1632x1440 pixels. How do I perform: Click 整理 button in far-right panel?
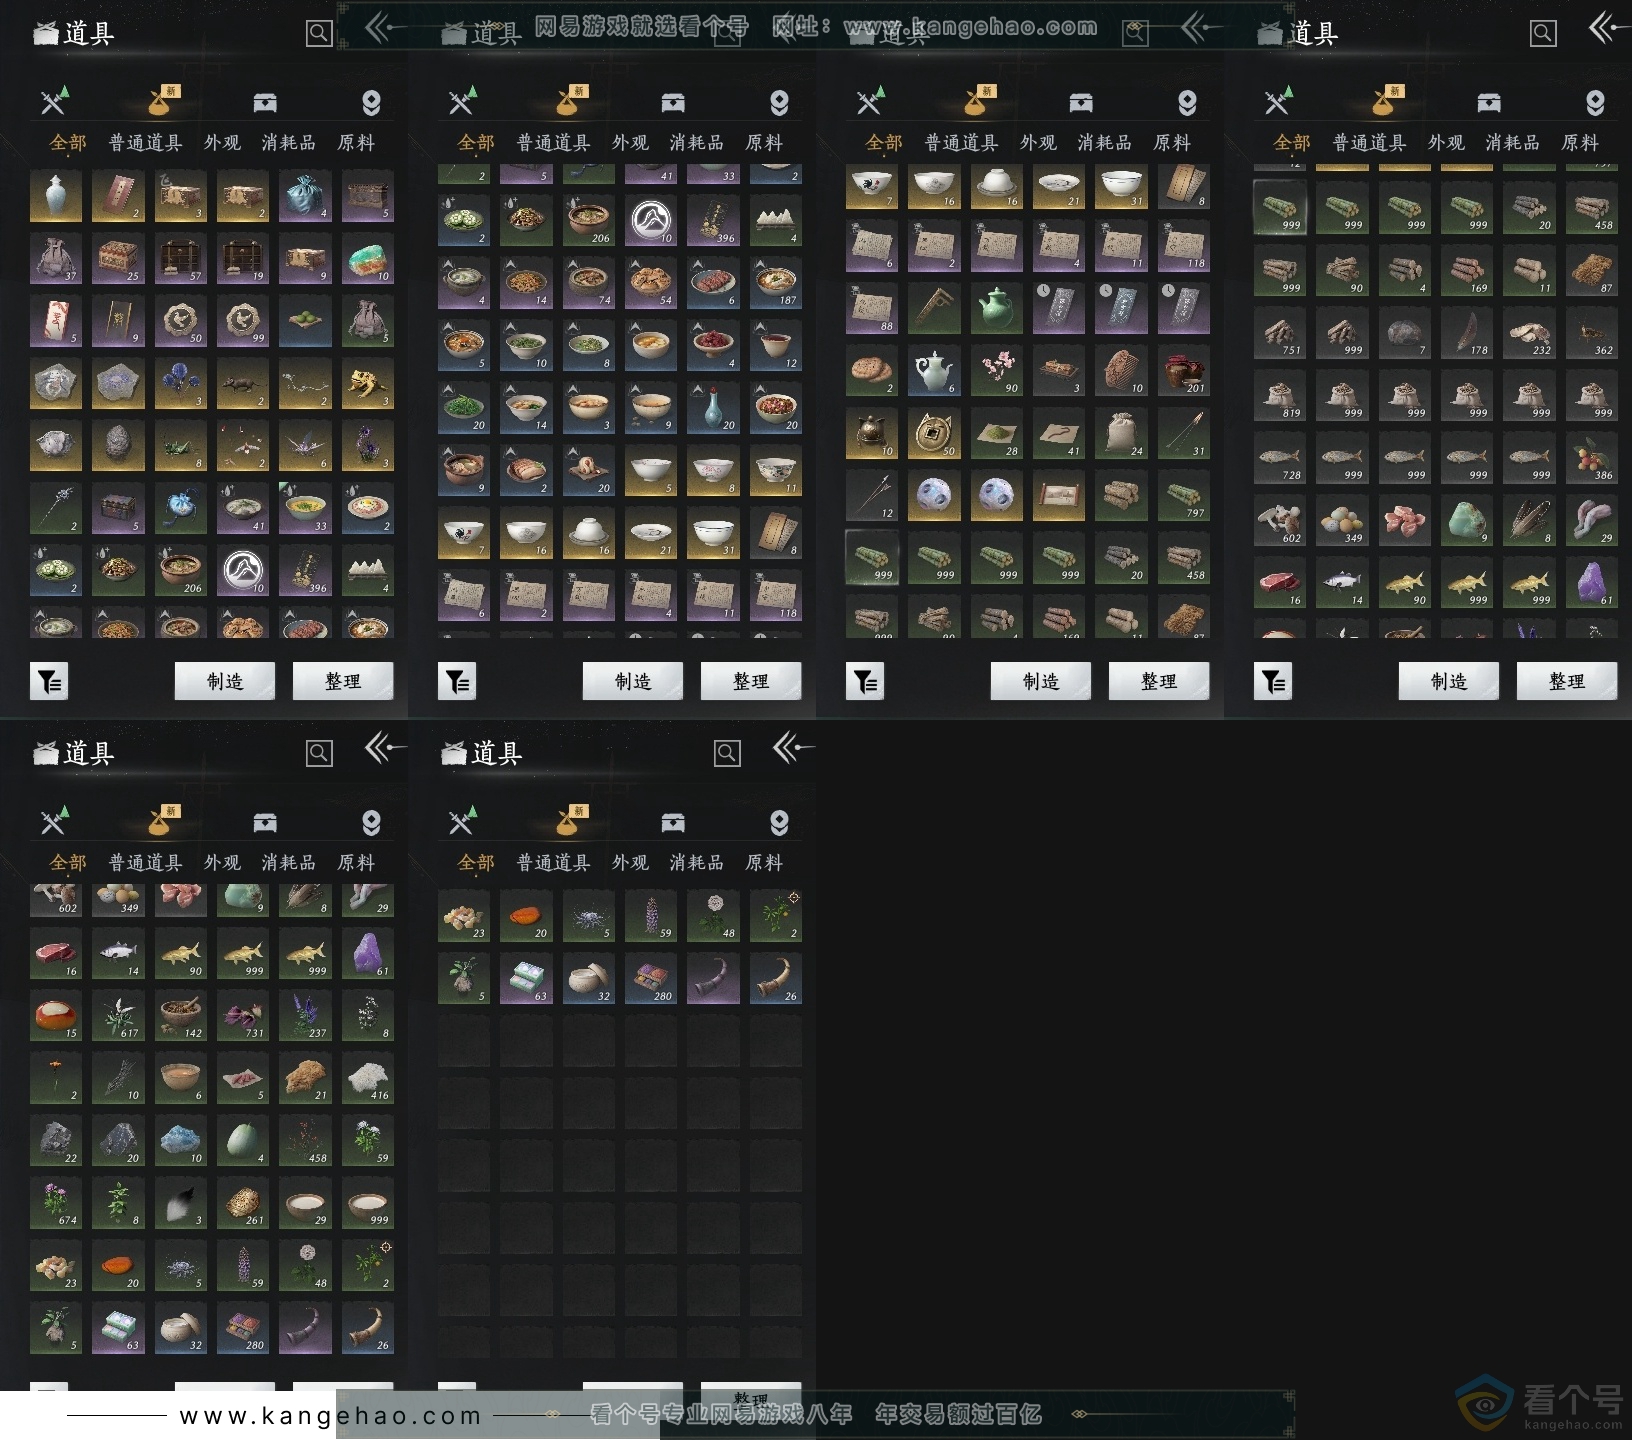pyautogui.click(x=1567, y=681)
